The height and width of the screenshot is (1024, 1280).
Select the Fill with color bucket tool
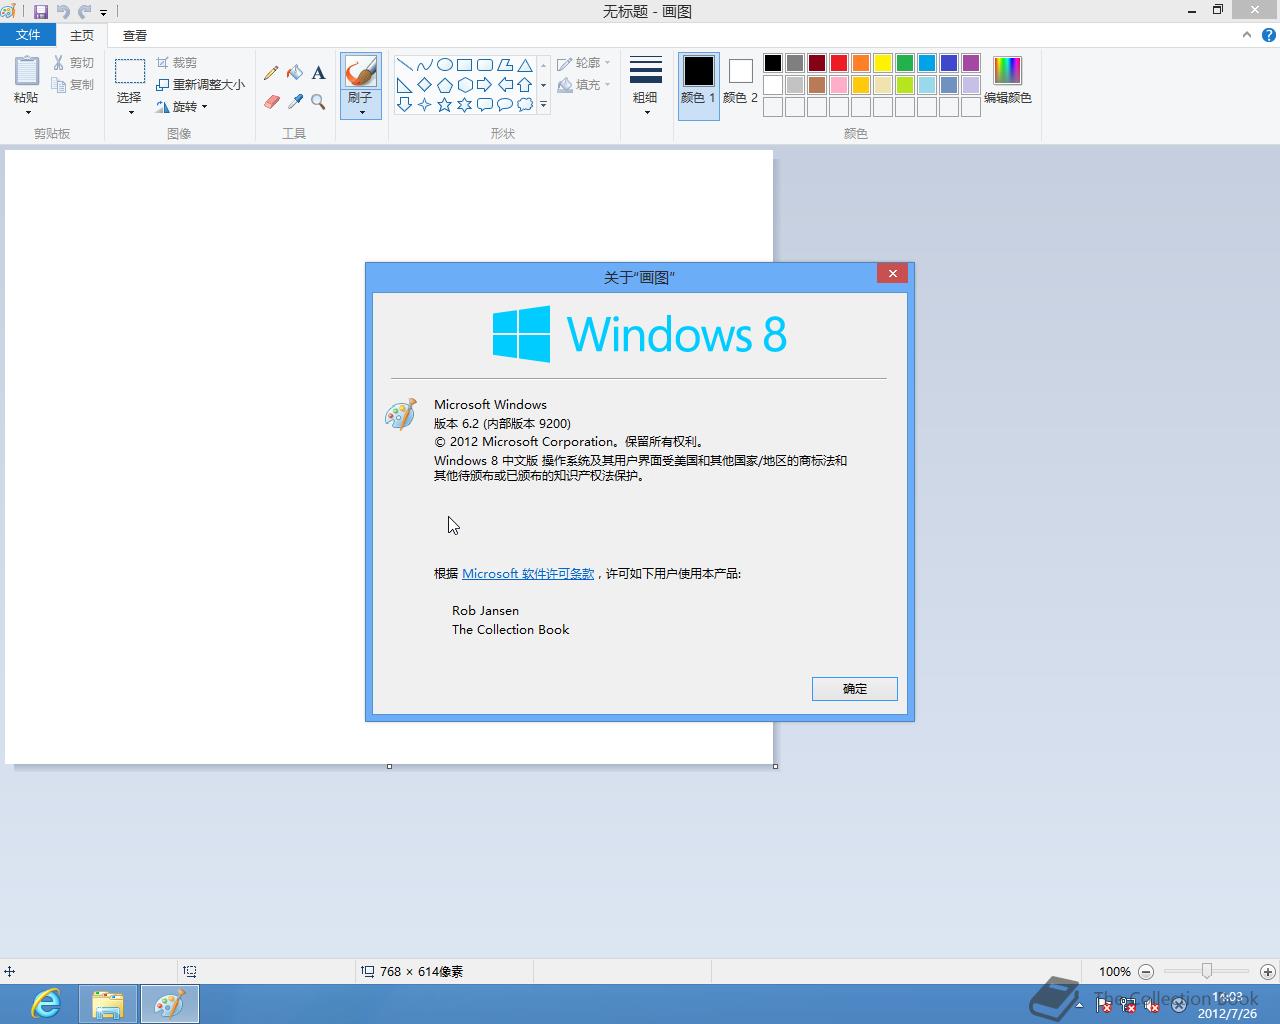click(295, 73)
